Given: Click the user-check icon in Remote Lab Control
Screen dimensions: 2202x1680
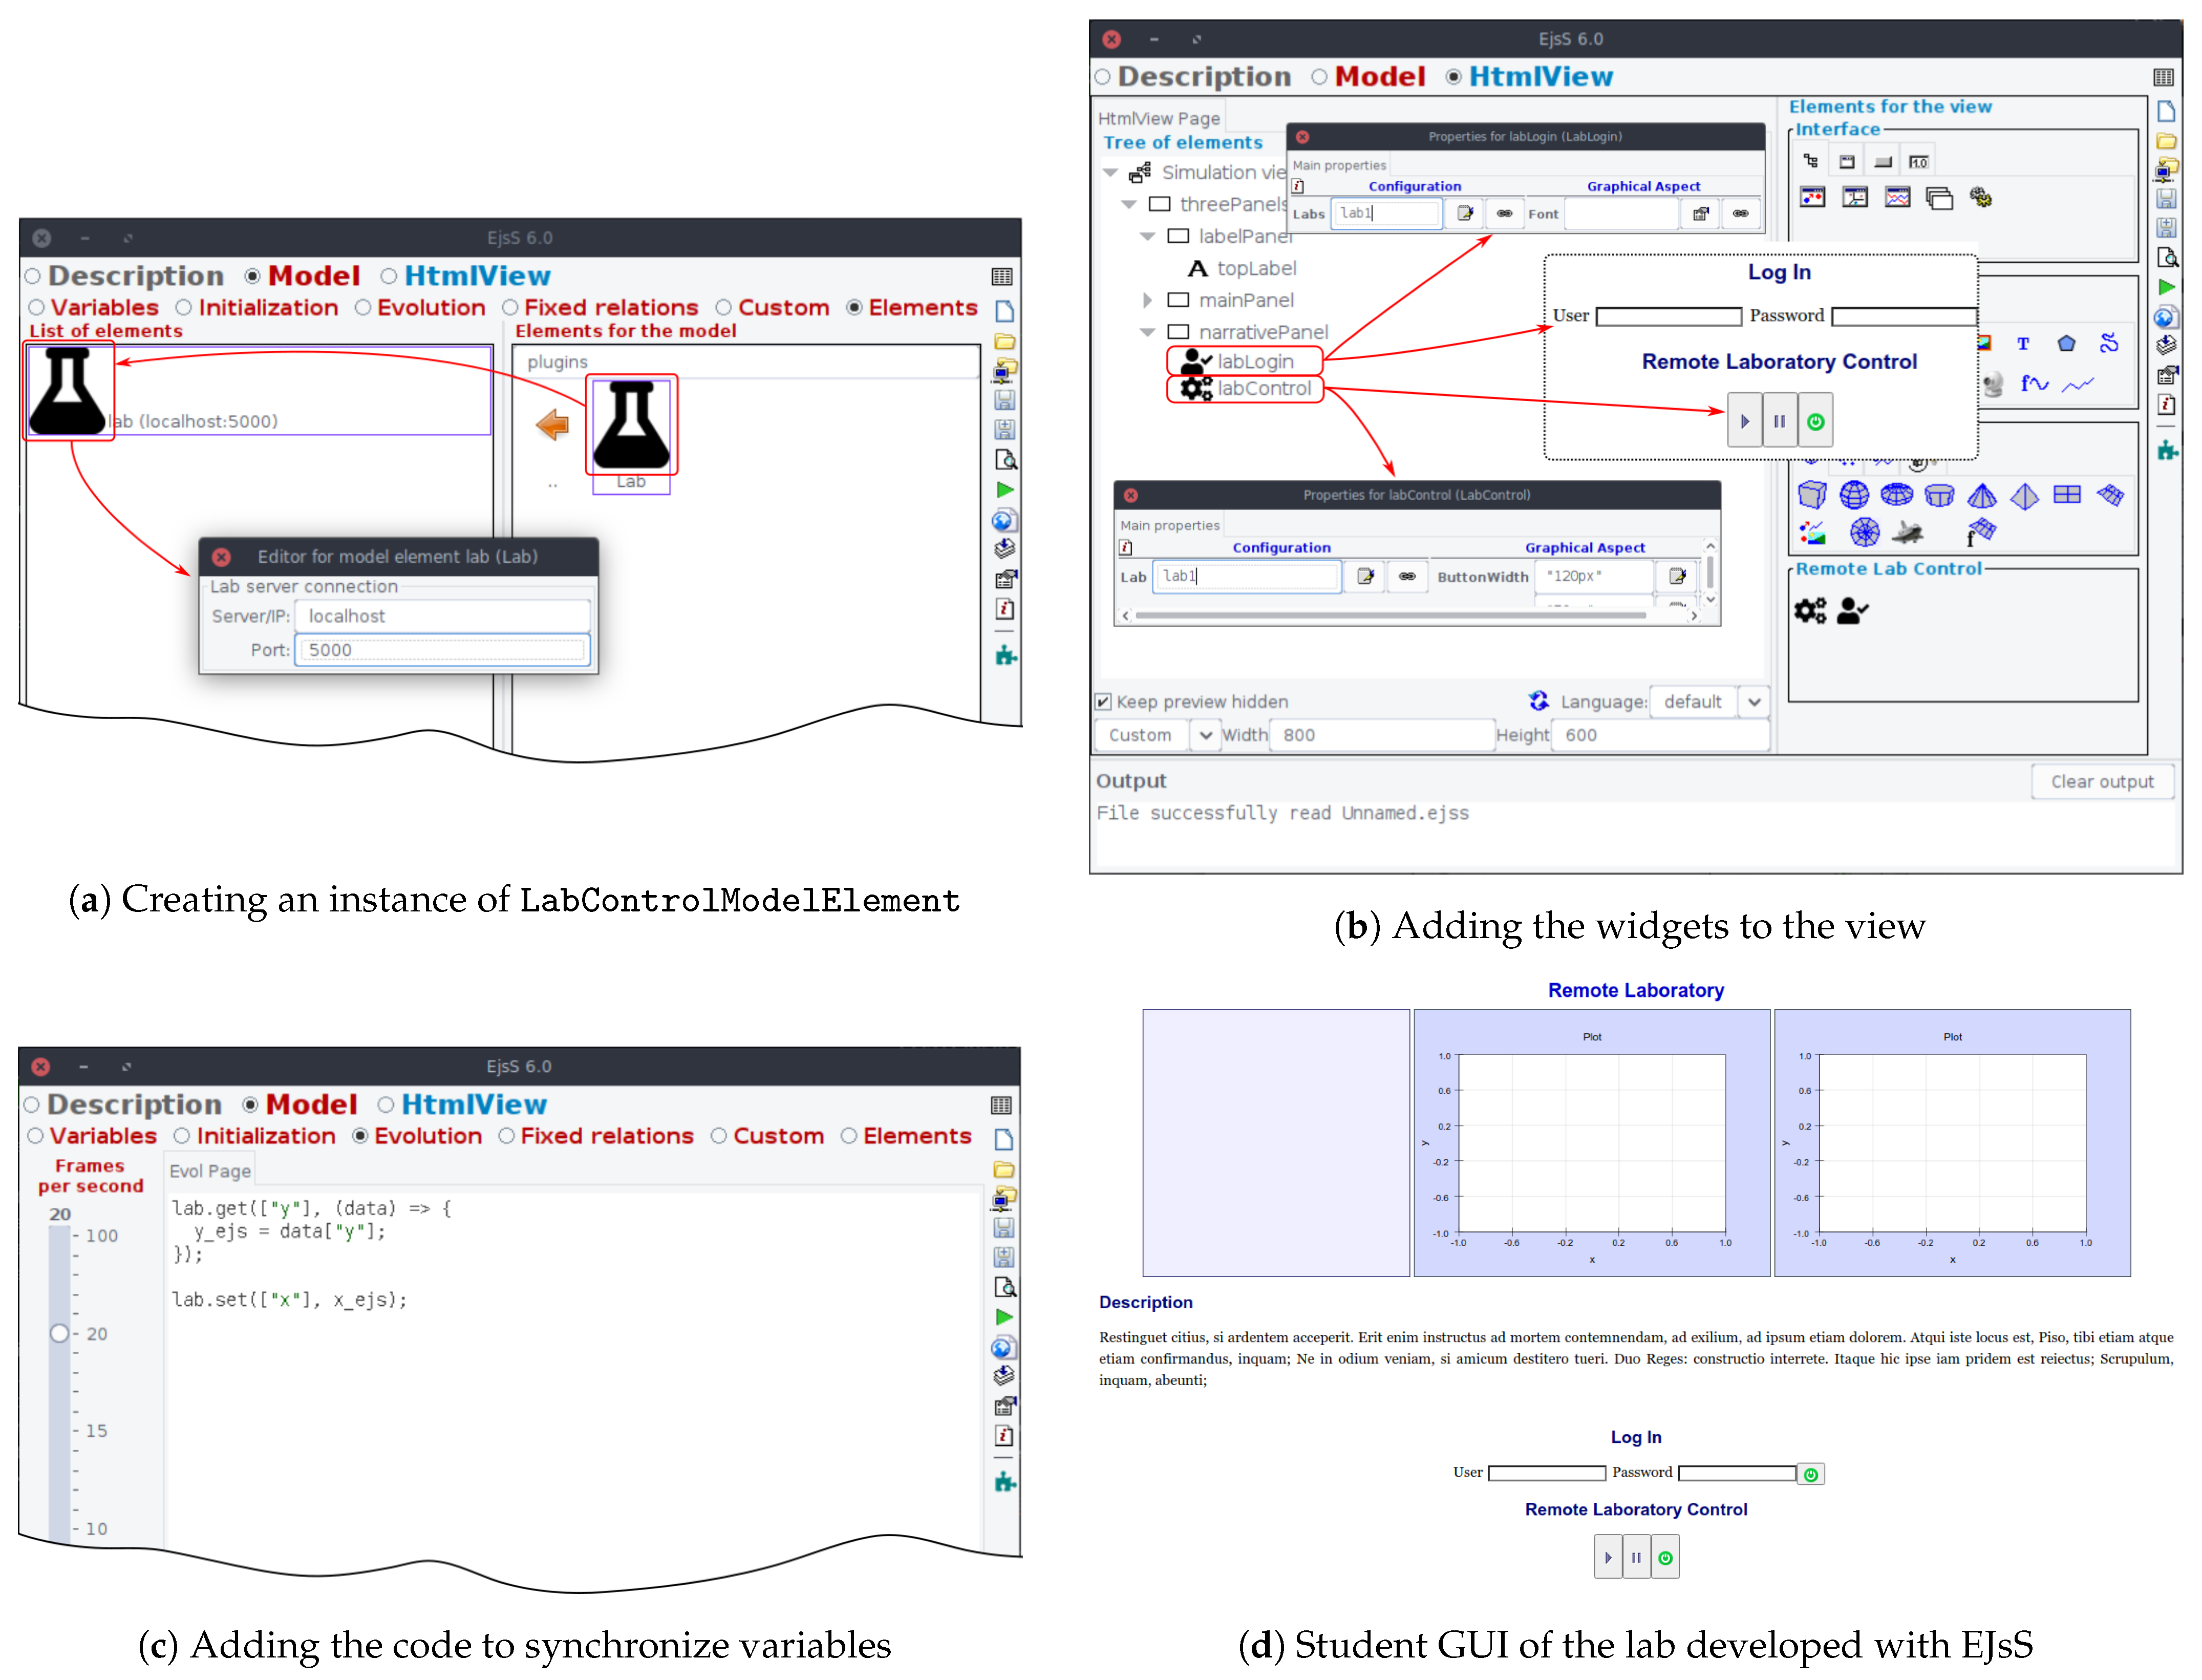Looking at the screenshot, I should click(x=1852, y=610).
